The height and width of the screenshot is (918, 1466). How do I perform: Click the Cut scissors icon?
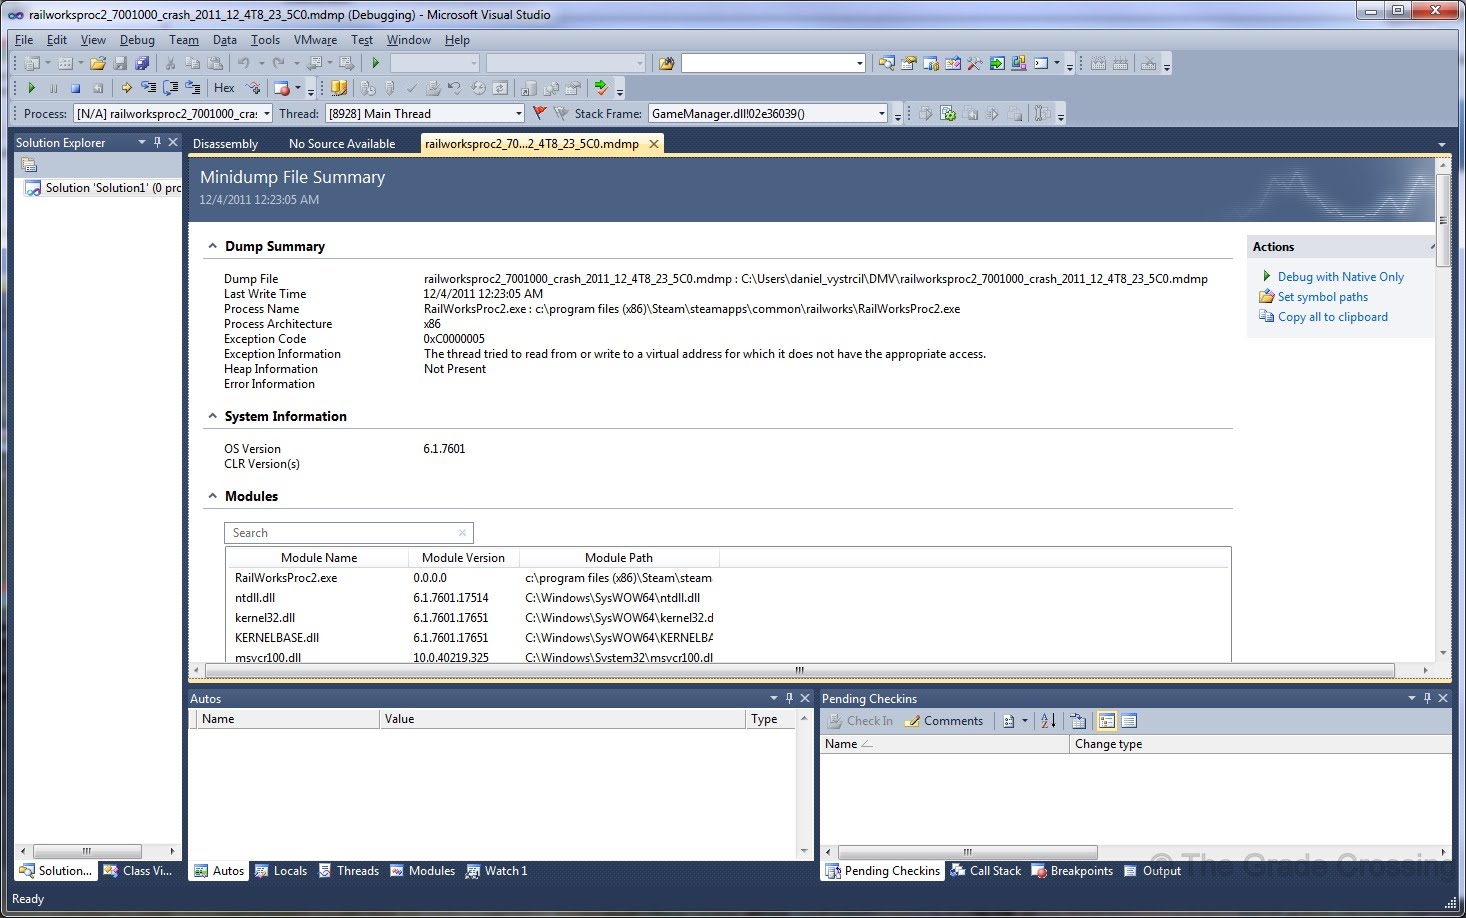click(170, 63)
